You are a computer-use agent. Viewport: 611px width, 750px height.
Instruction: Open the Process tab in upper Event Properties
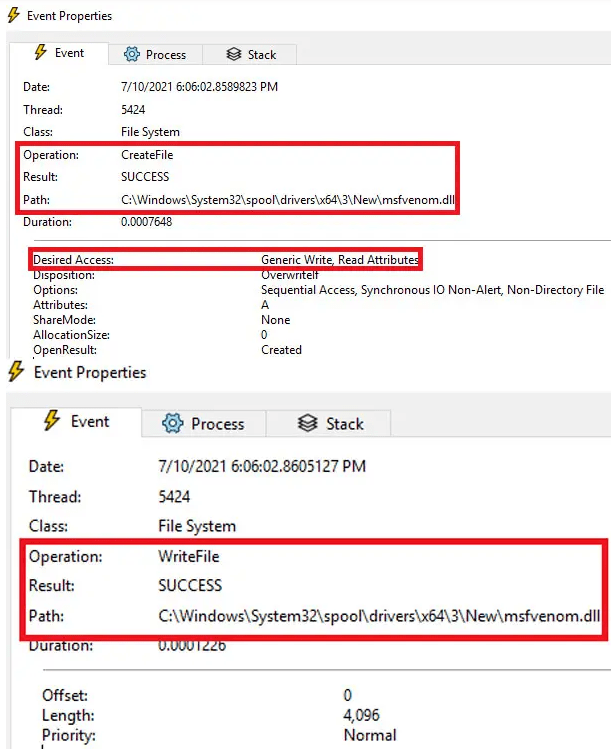[x=156, y=55]
